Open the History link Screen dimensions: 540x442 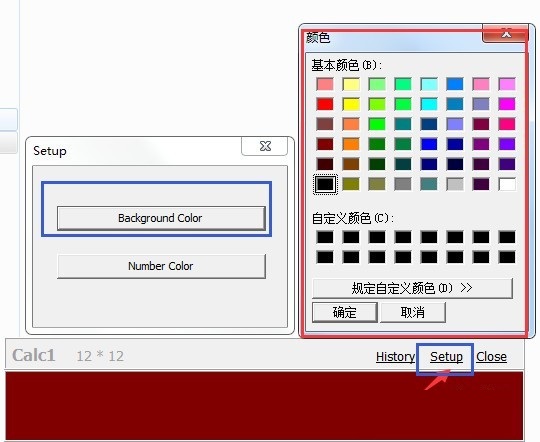coord(395,357)
